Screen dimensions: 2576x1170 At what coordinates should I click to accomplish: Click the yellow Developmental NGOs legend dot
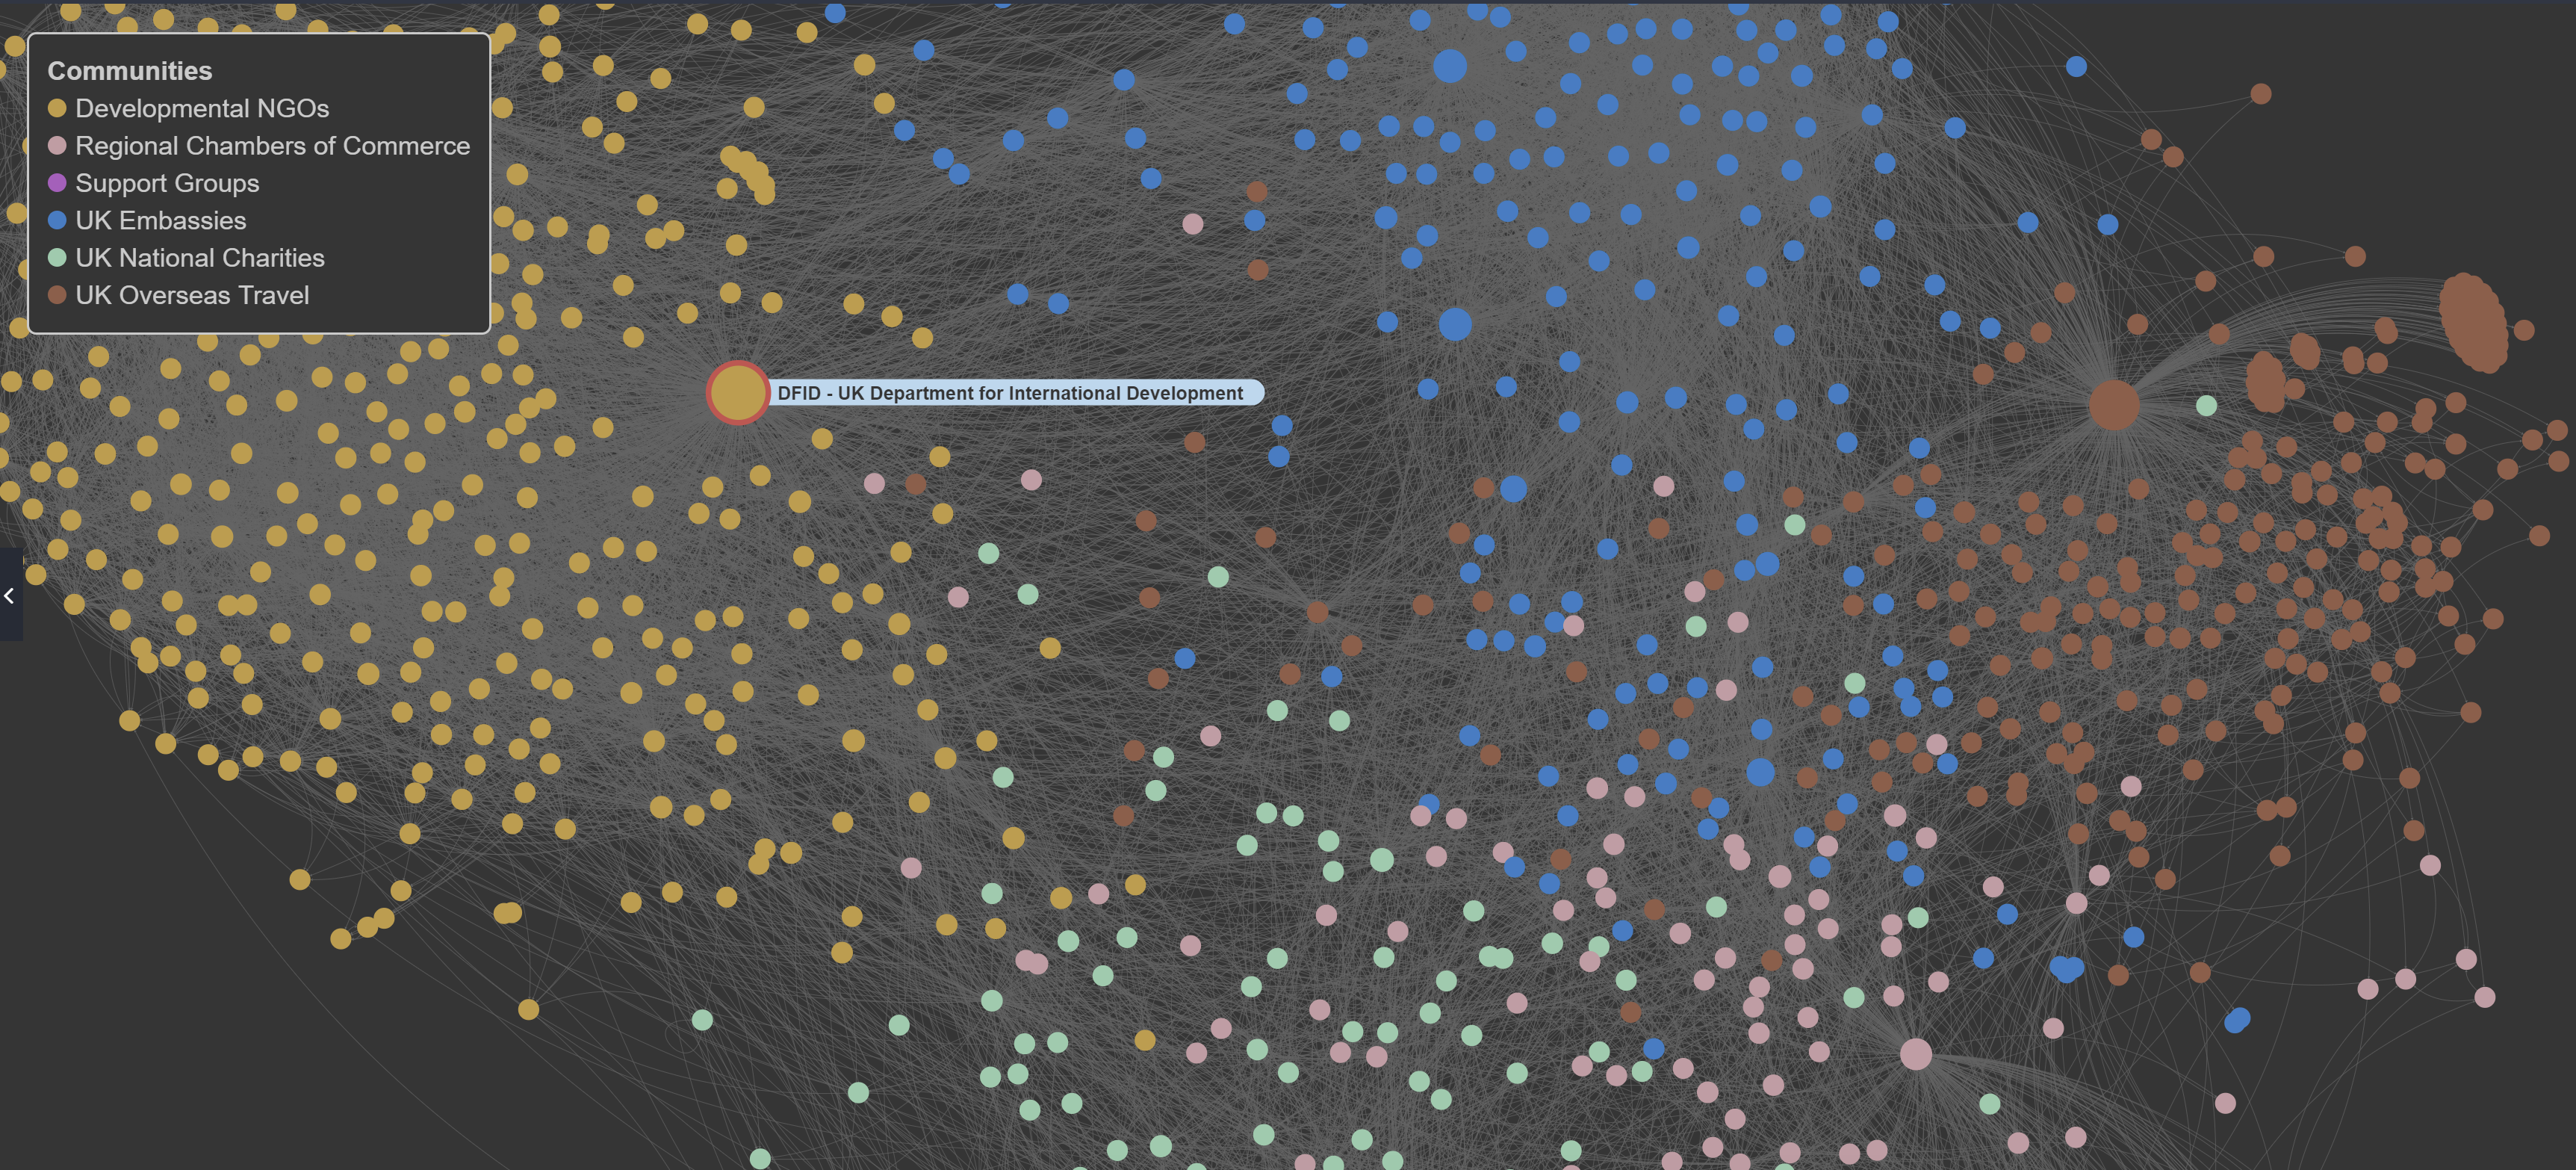(57, 108)
